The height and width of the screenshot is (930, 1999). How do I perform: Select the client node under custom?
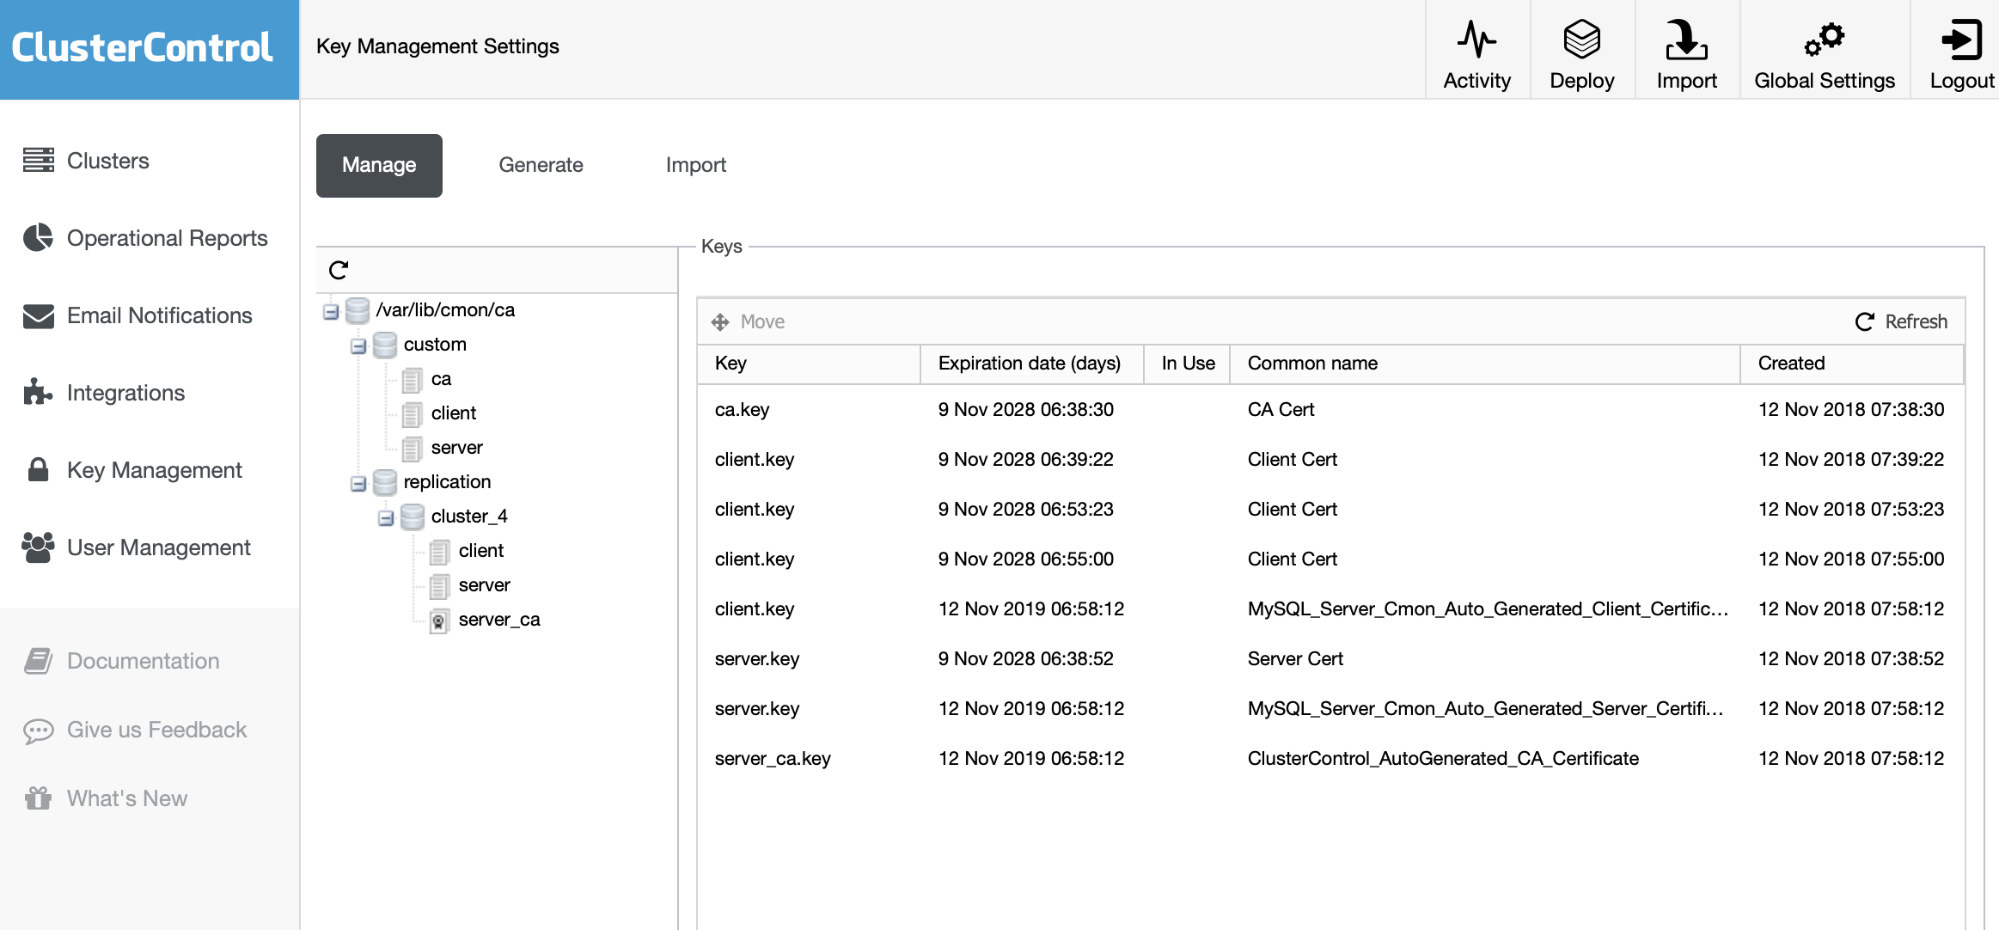coord(454,413)
